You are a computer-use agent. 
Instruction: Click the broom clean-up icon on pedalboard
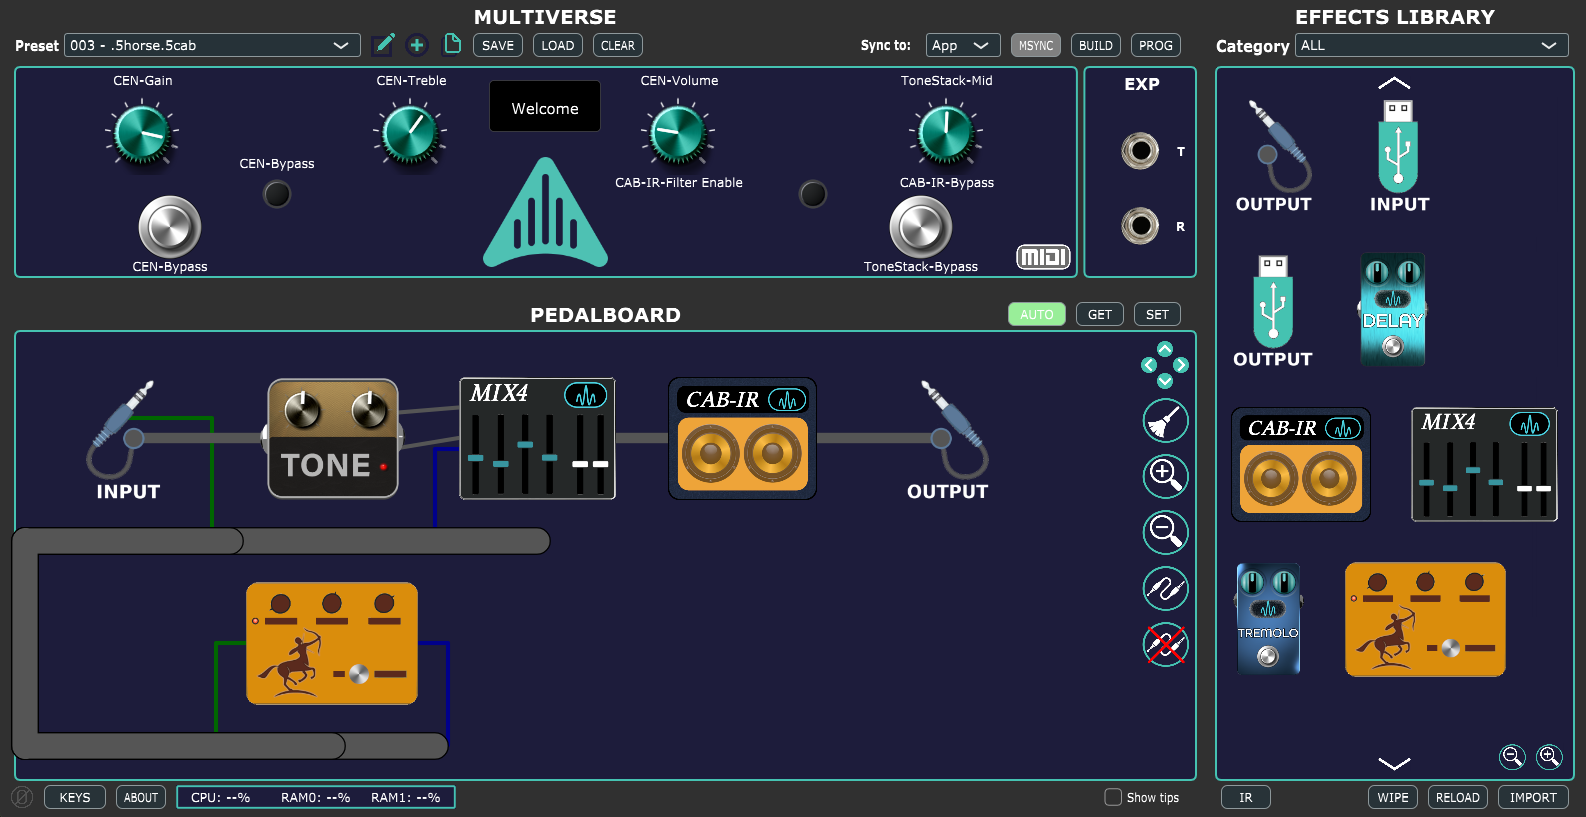click(1165, 421)
